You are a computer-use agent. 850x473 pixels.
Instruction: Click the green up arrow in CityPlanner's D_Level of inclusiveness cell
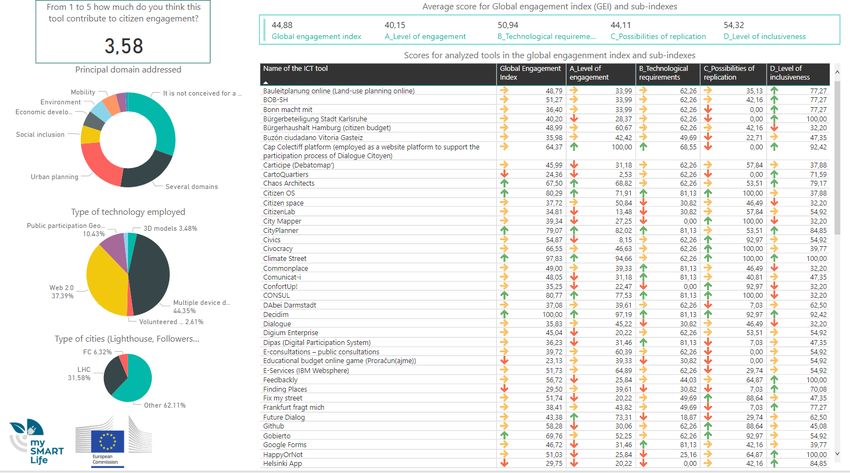(x=774, y=230)
